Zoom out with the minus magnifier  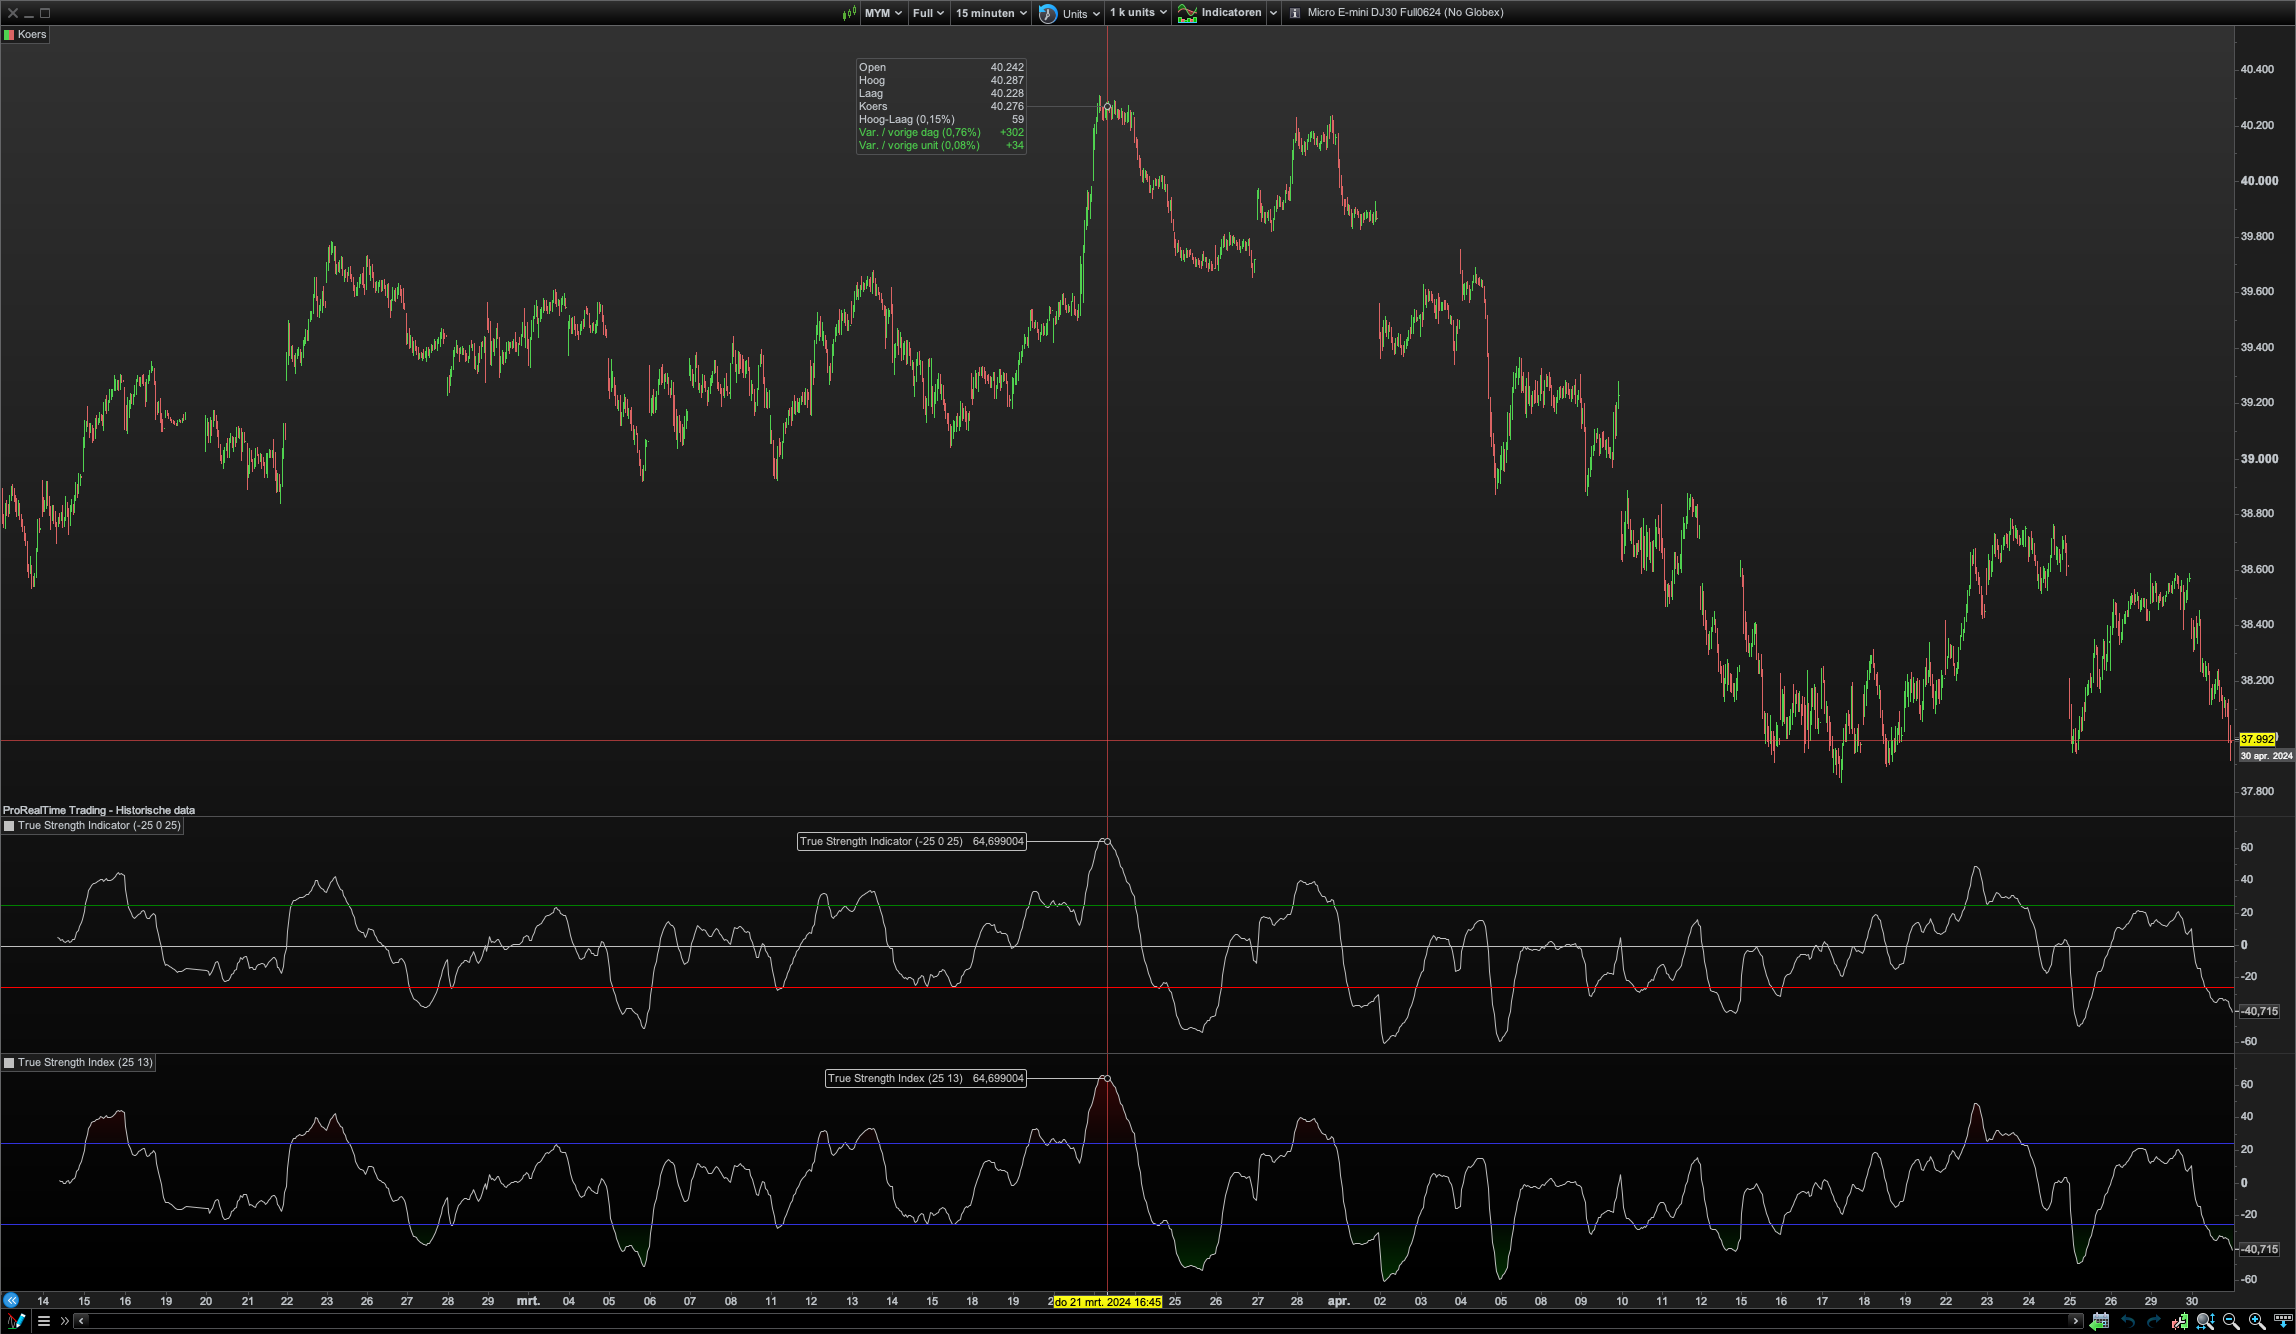(x=2231, y=1321)
